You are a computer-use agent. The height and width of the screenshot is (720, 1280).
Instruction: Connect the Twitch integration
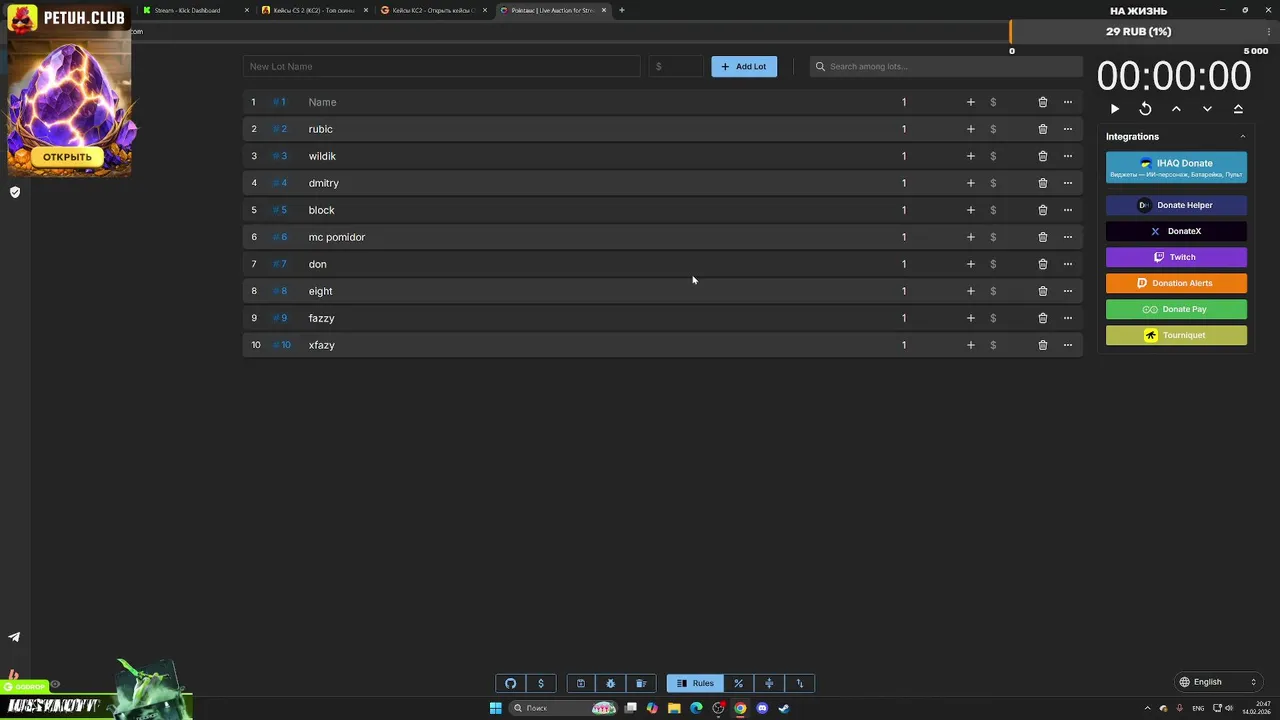[x=1176, y=257]
